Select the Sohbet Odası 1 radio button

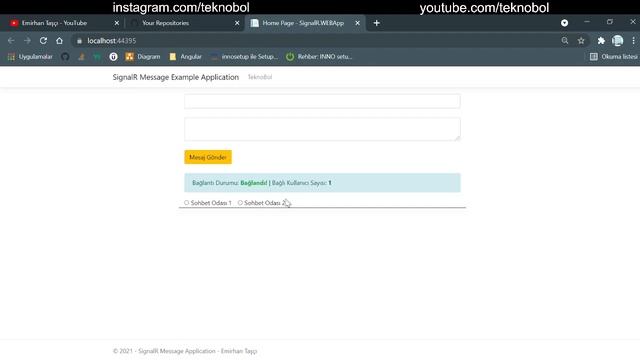tap(187, 203)
